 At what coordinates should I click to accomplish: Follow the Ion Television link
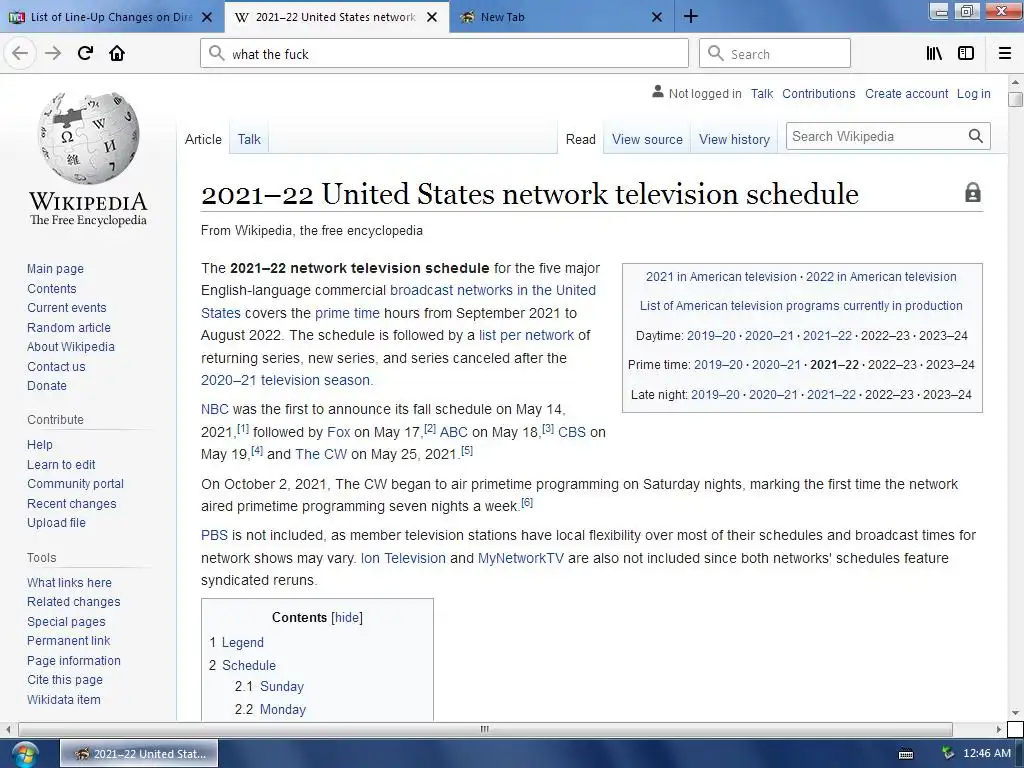pos(403,558)
